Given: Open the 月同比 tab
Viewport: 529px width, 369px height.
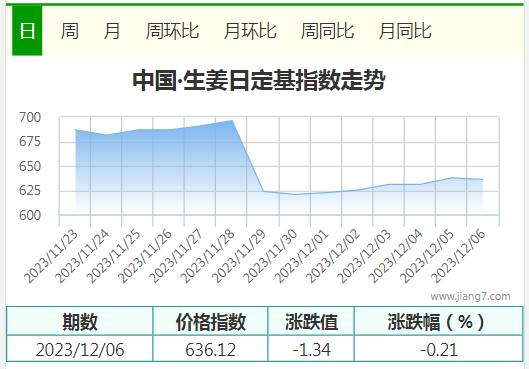Looking at the screenshot, I should tap(405, 31).
